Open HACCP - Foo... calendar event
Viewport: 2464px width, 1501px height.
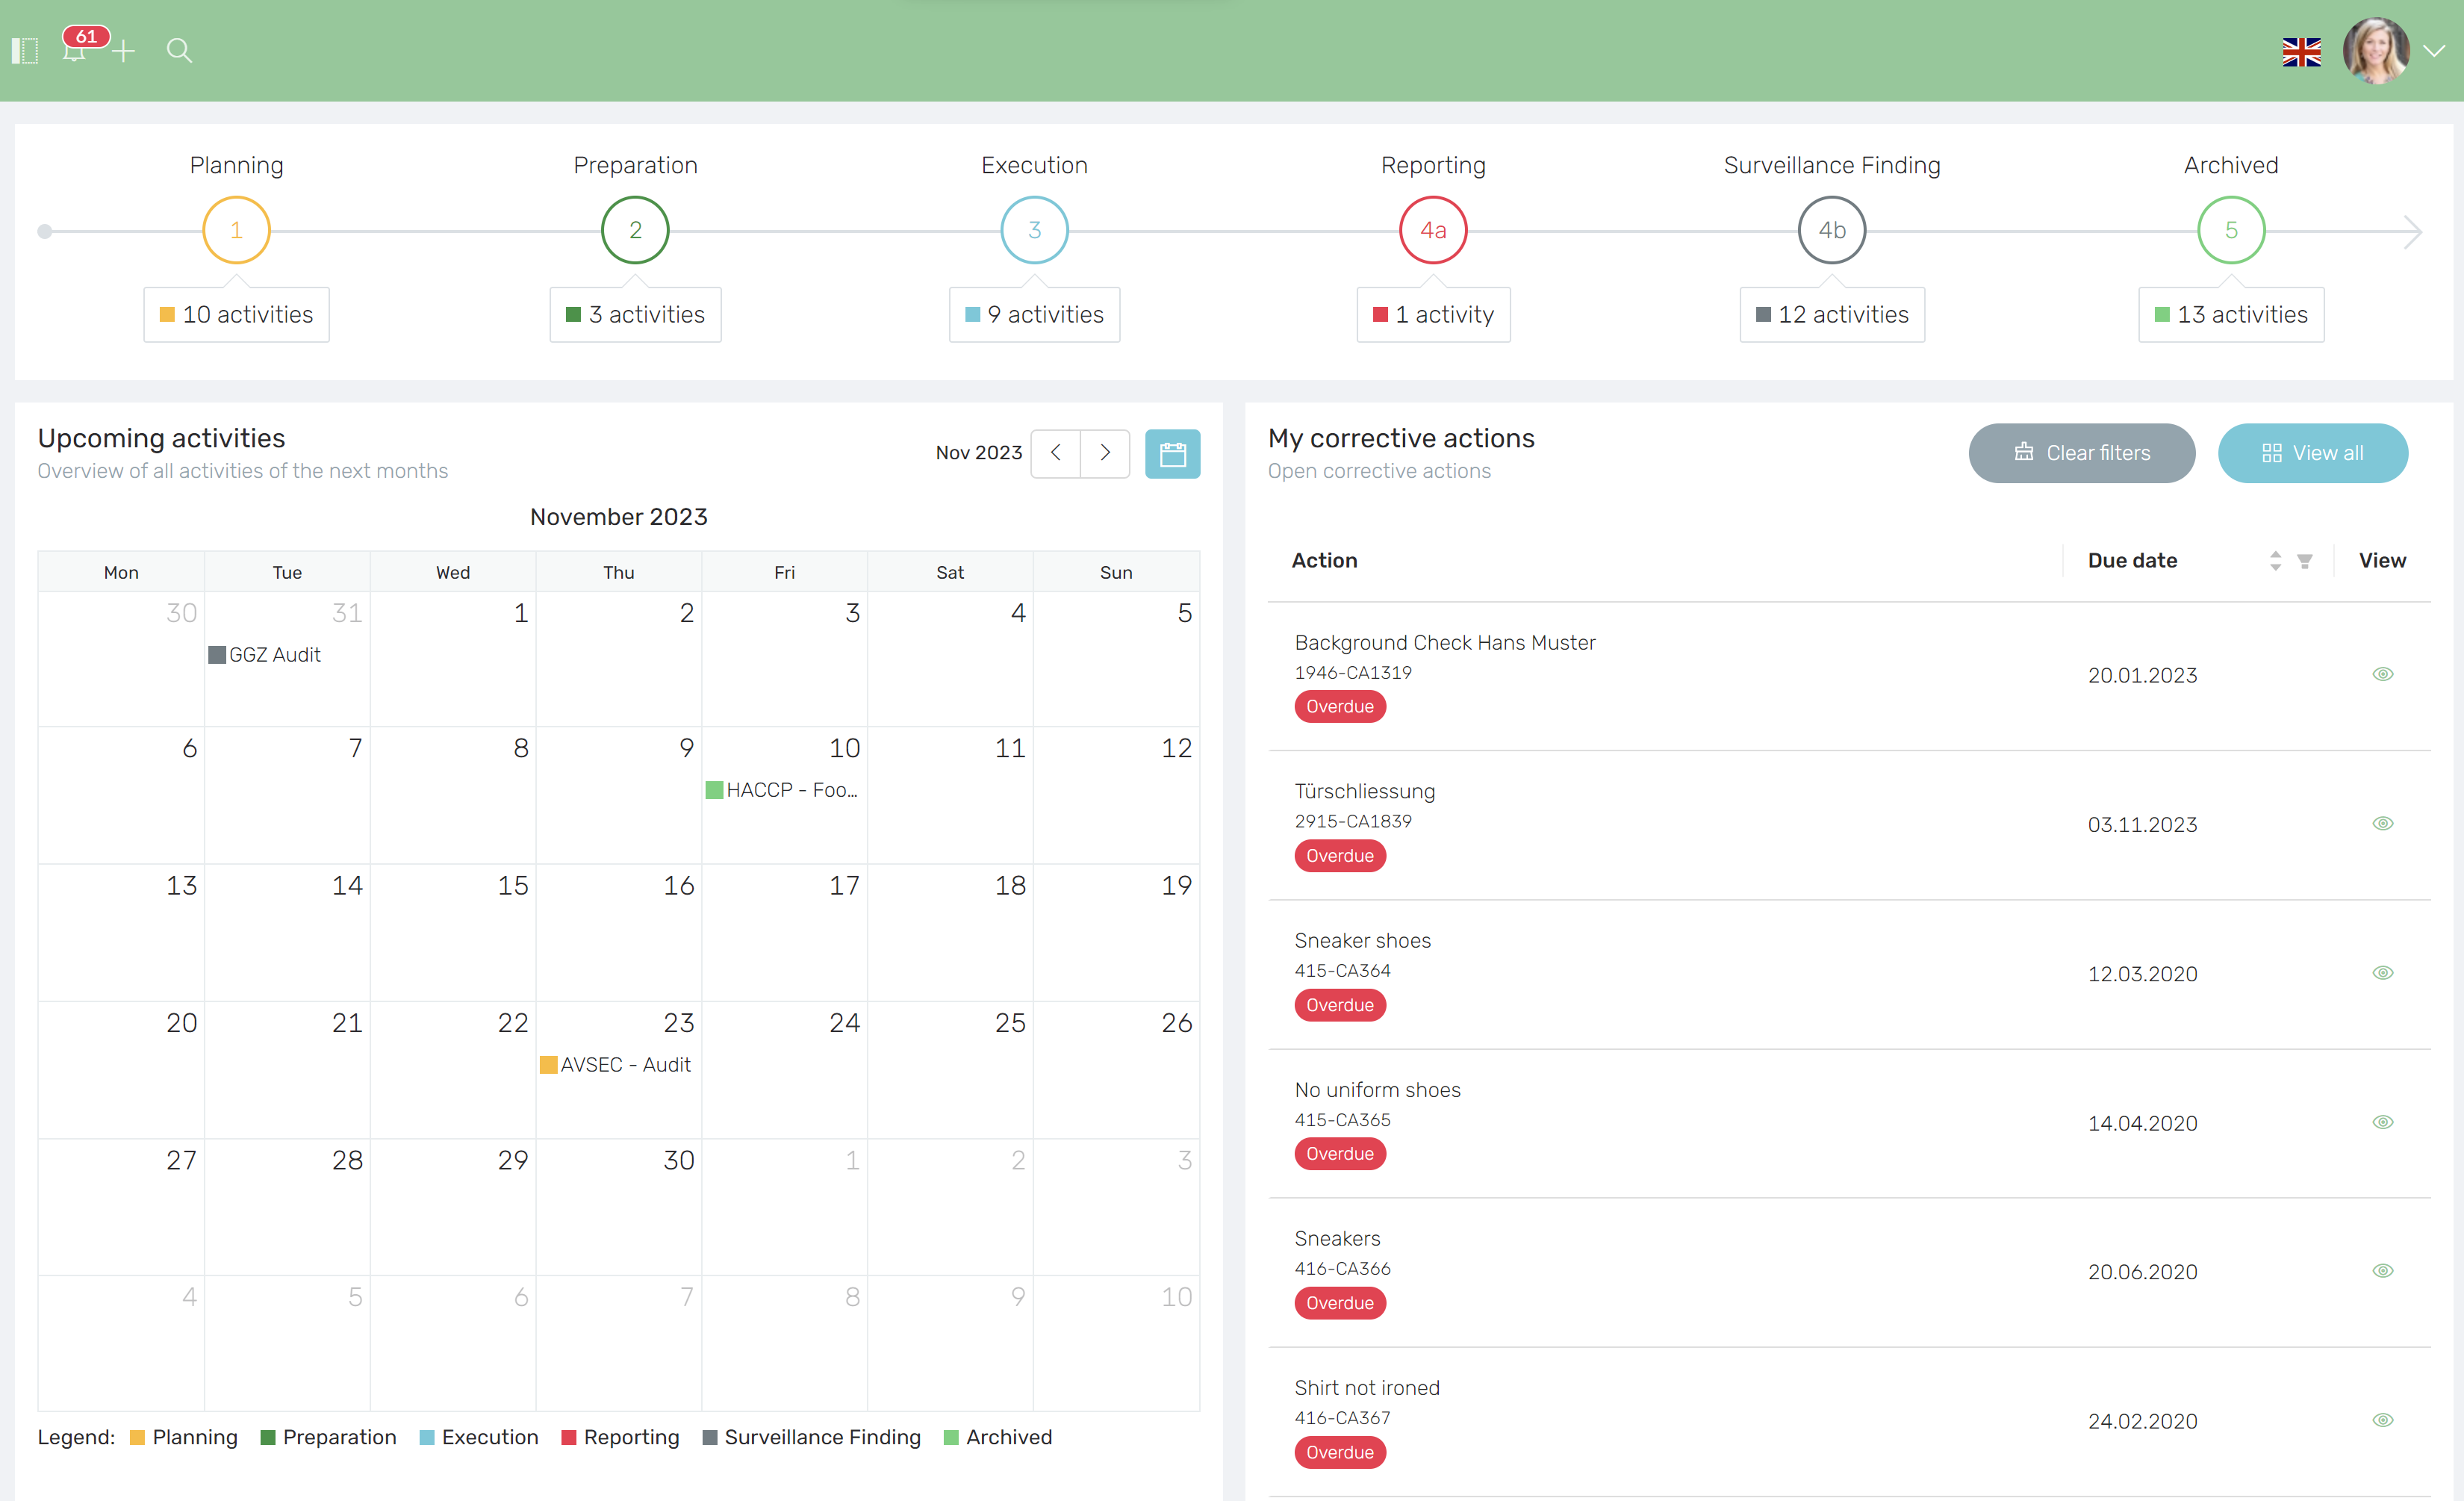pyautogui.click(x=782, y=790)
